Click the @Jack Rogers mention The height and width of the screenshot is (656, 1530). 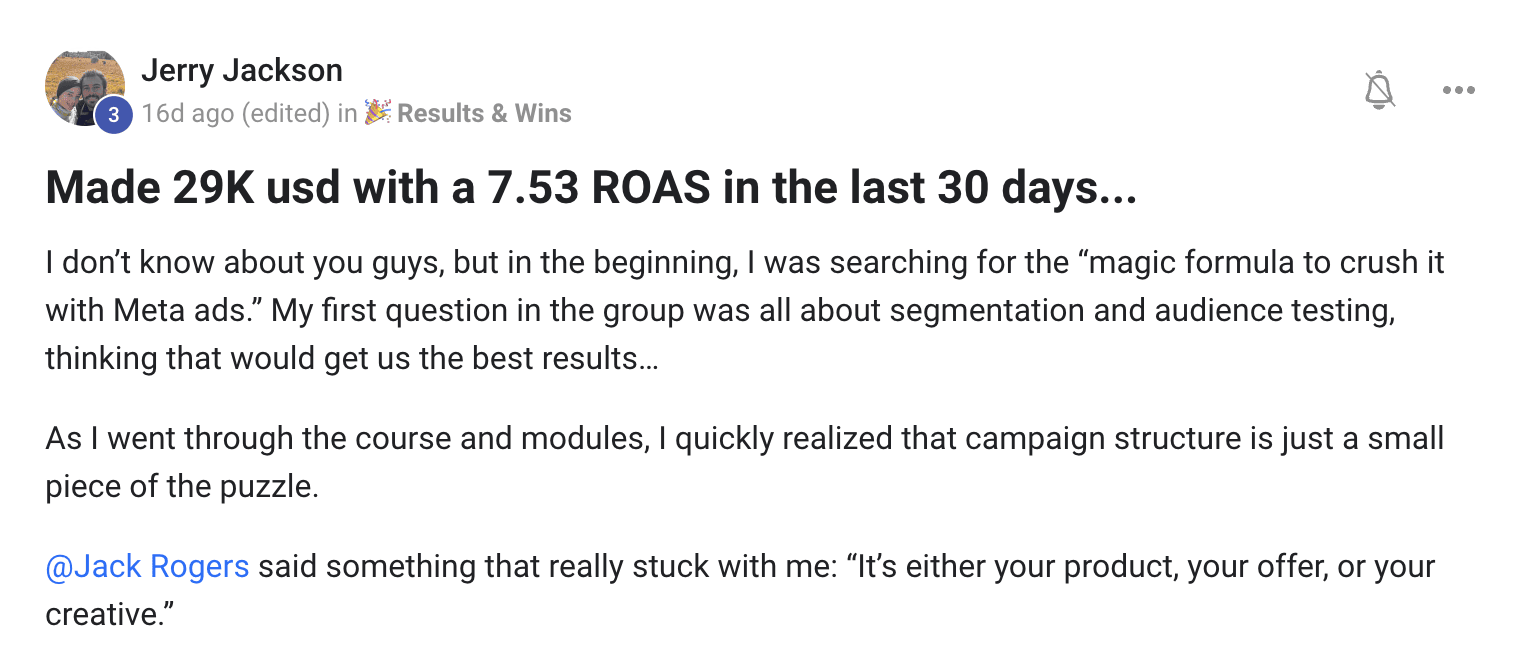point(147,566)
